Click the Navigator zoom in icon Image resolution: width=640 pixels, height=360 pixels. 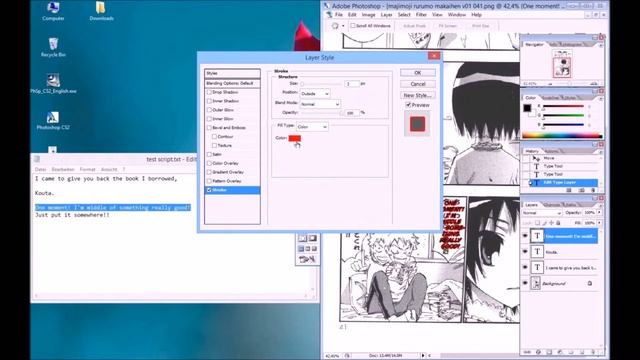(594, 84)
